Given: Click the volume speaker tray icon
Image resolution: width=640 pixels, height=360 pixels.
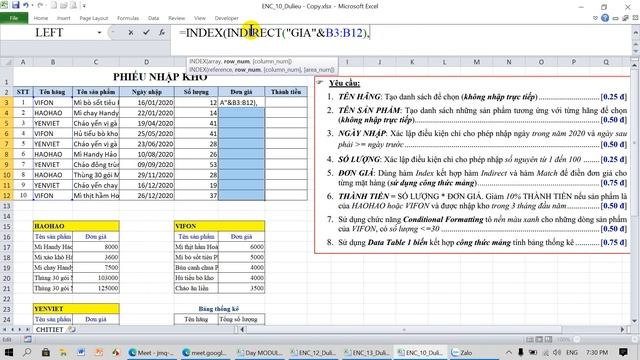Looking at the screenshot, I should pos(557,352).
